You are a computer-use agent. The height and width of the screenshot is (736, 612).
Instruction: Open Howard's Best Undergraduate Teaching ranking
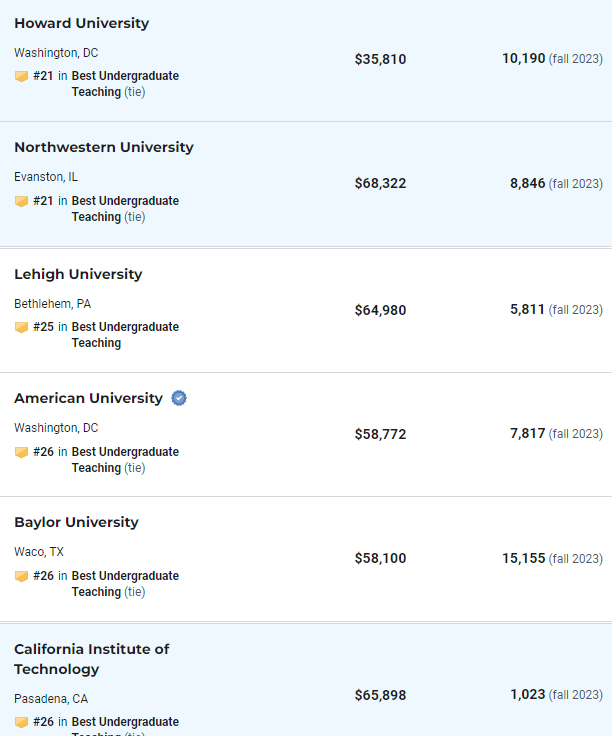click(125, 84)
